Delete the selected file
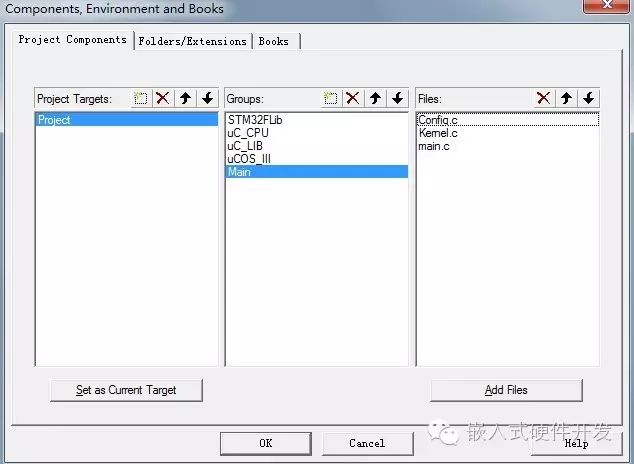This screenshot has height=464, width=634. [544, 98]
